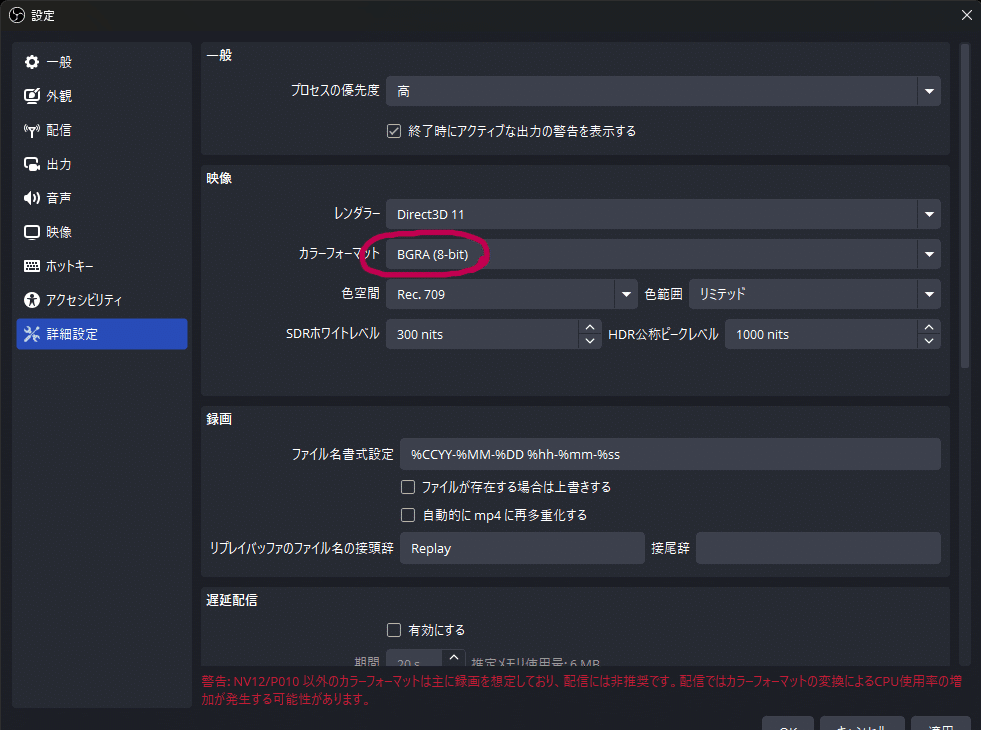This screenshot has width=981, height=730.
Task: Increase SDRホワイトレベル with the up stepper
Action: (590, 327)
